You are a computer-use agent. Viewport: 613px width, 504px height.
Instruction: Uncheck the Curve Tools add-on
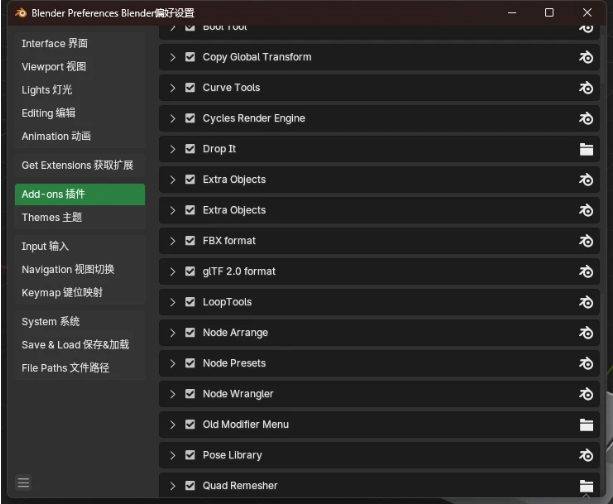[x=190, y=88]
